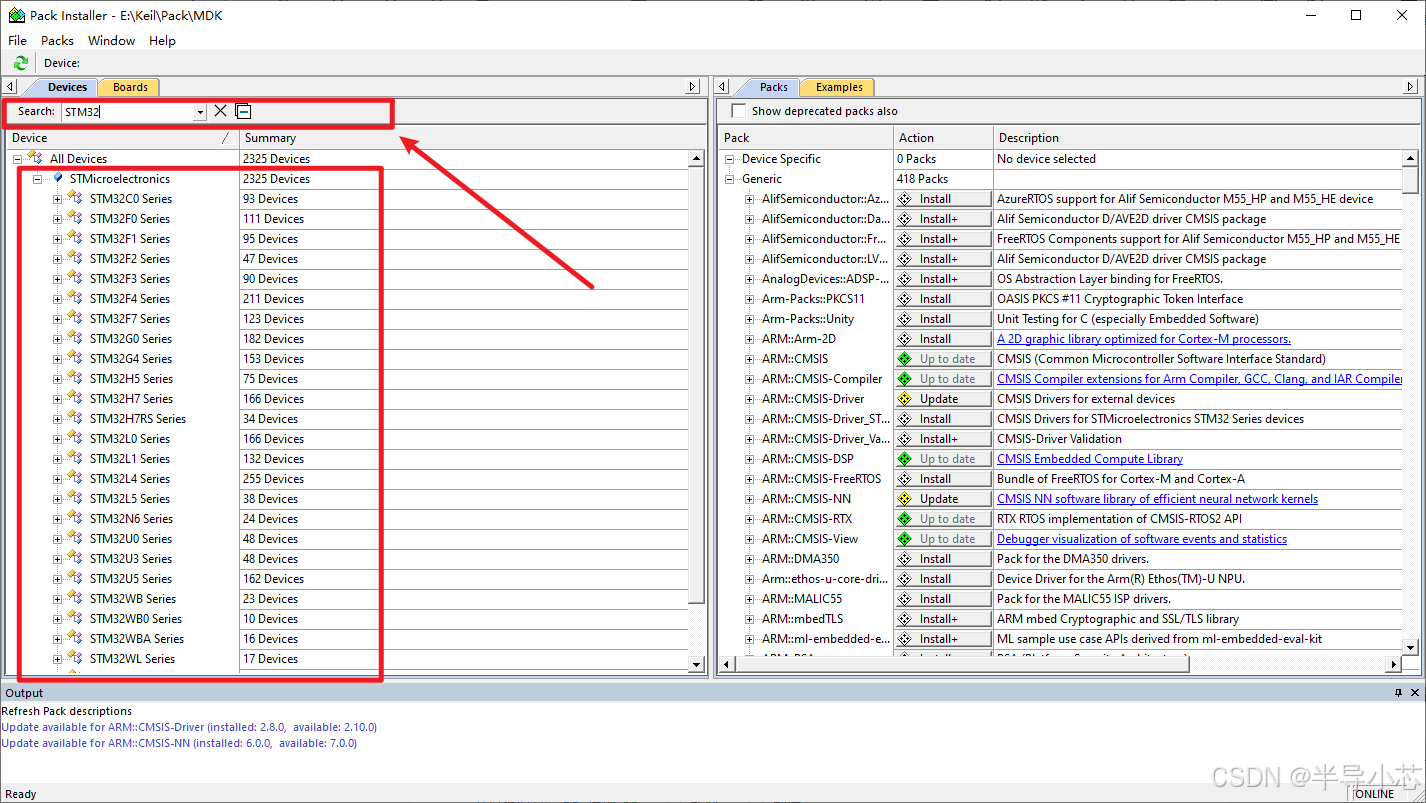Click the STM32C0 Series device icon
Viewport: 1426px width, 803px height.
[76, 198]
